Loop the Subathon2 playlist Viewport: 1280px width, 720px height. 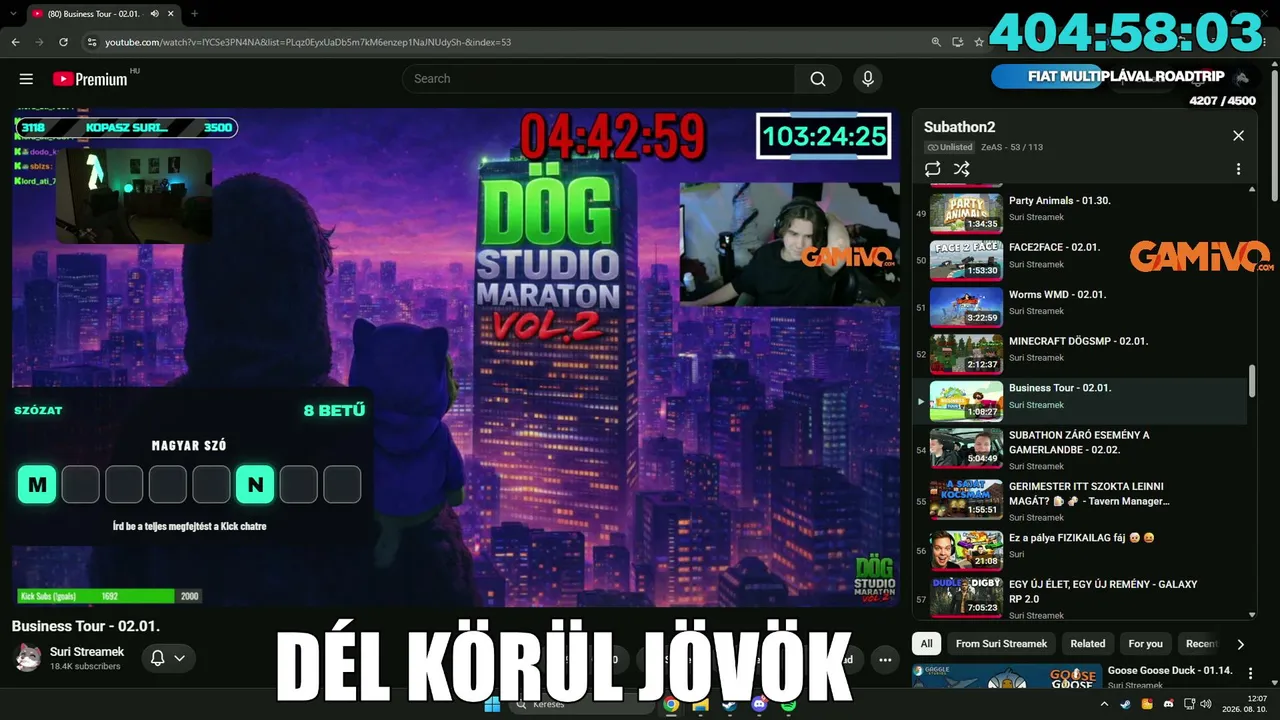933,169
